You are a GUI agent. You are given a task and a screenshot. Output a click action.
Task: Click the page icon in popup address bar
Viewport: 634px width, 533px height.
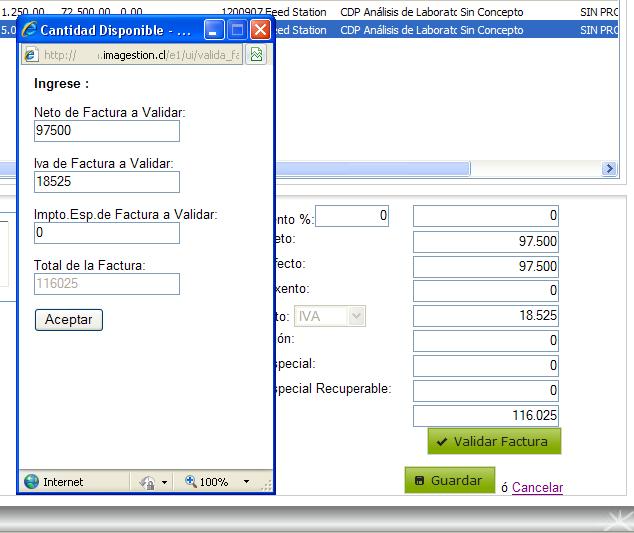[x=31, y=55]
